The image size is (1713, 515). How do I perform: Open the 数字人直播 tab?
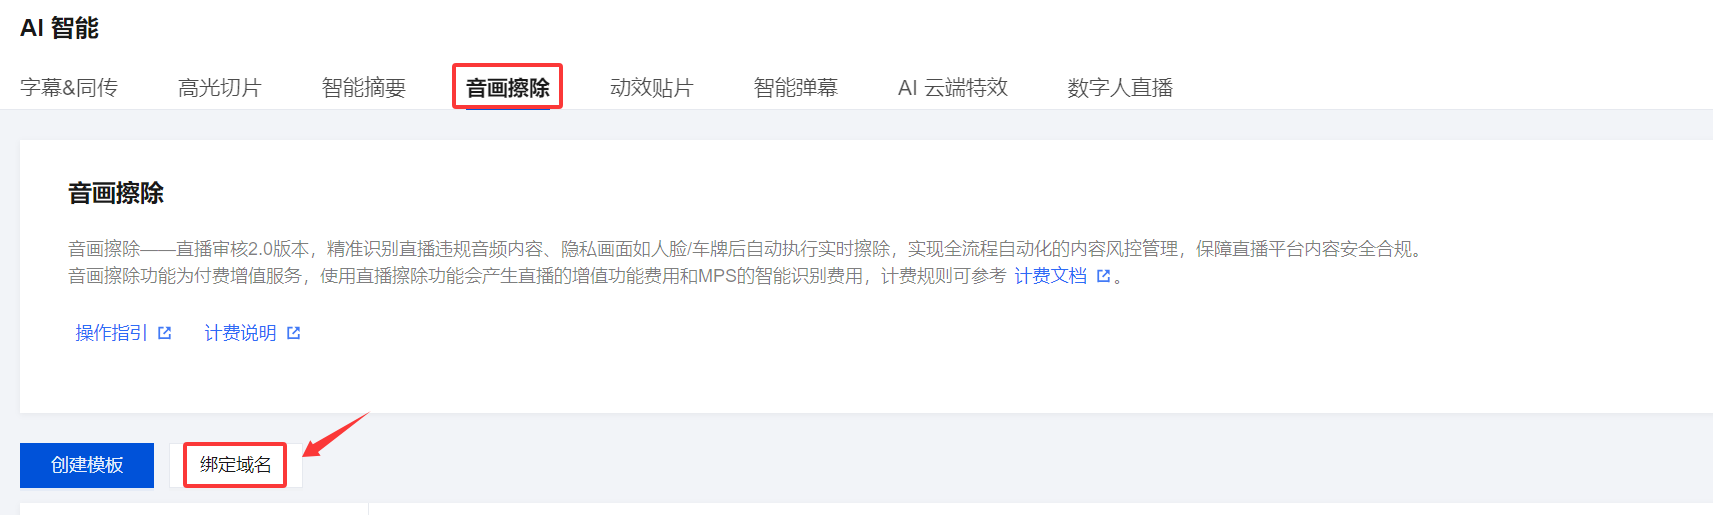(x=1120, y=88)
